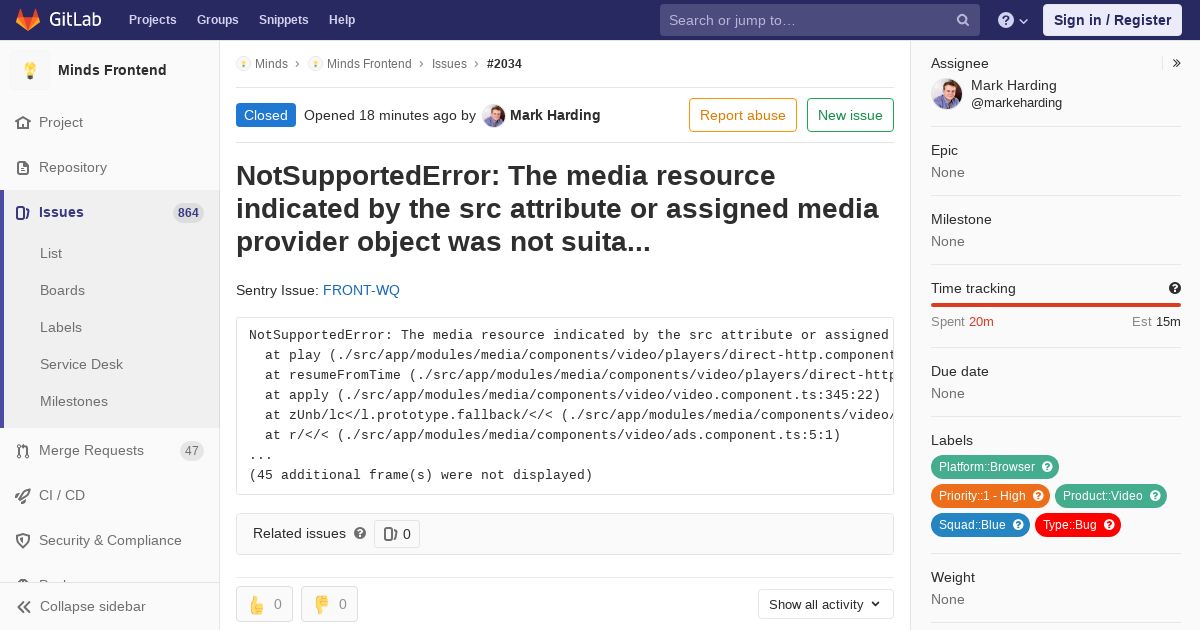The height and width of the screenshot is (630, 1200).
Task: Open the Help question mark menu
Action: click(x=1013, y=20)
